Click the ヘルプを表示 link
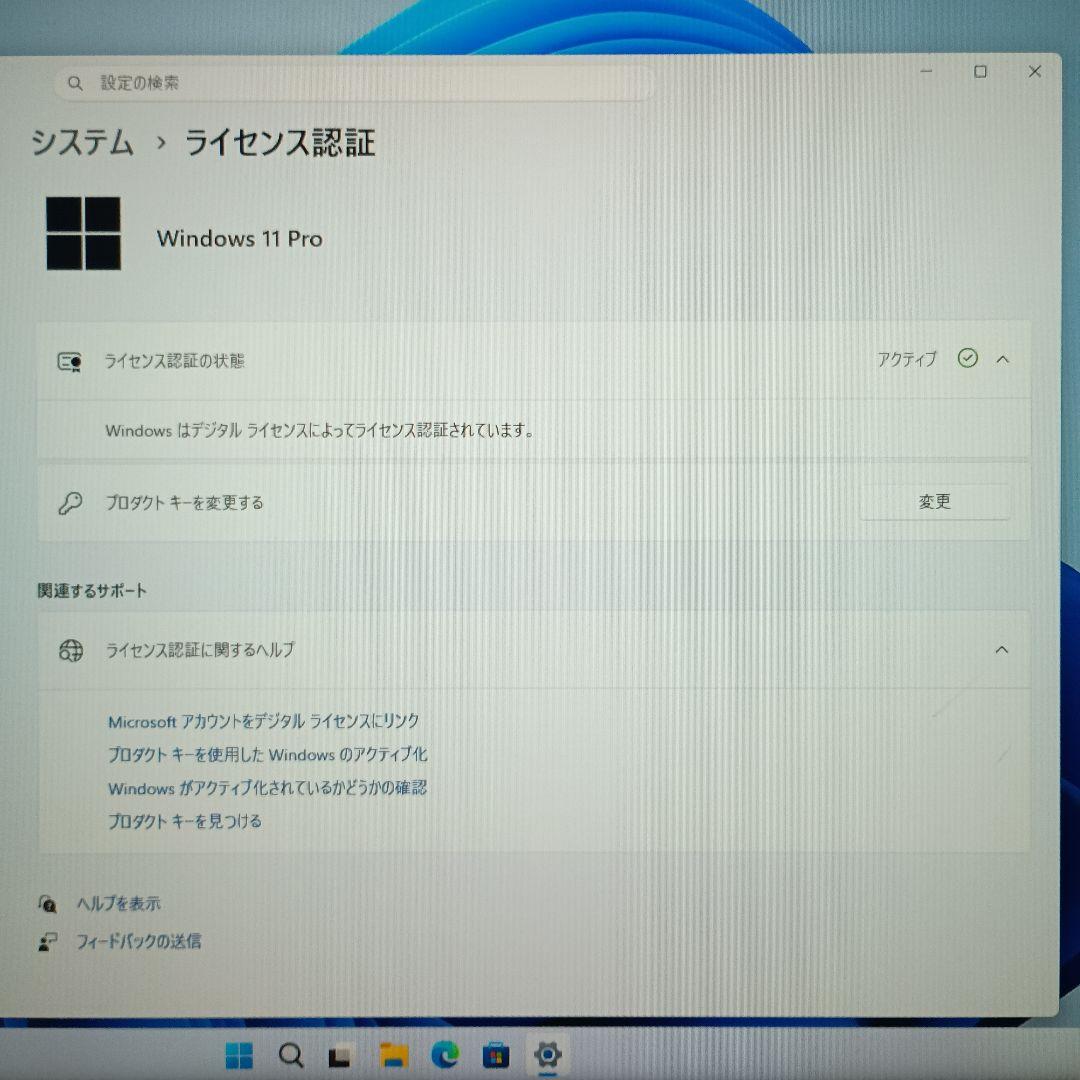 [x=118, y=903]
